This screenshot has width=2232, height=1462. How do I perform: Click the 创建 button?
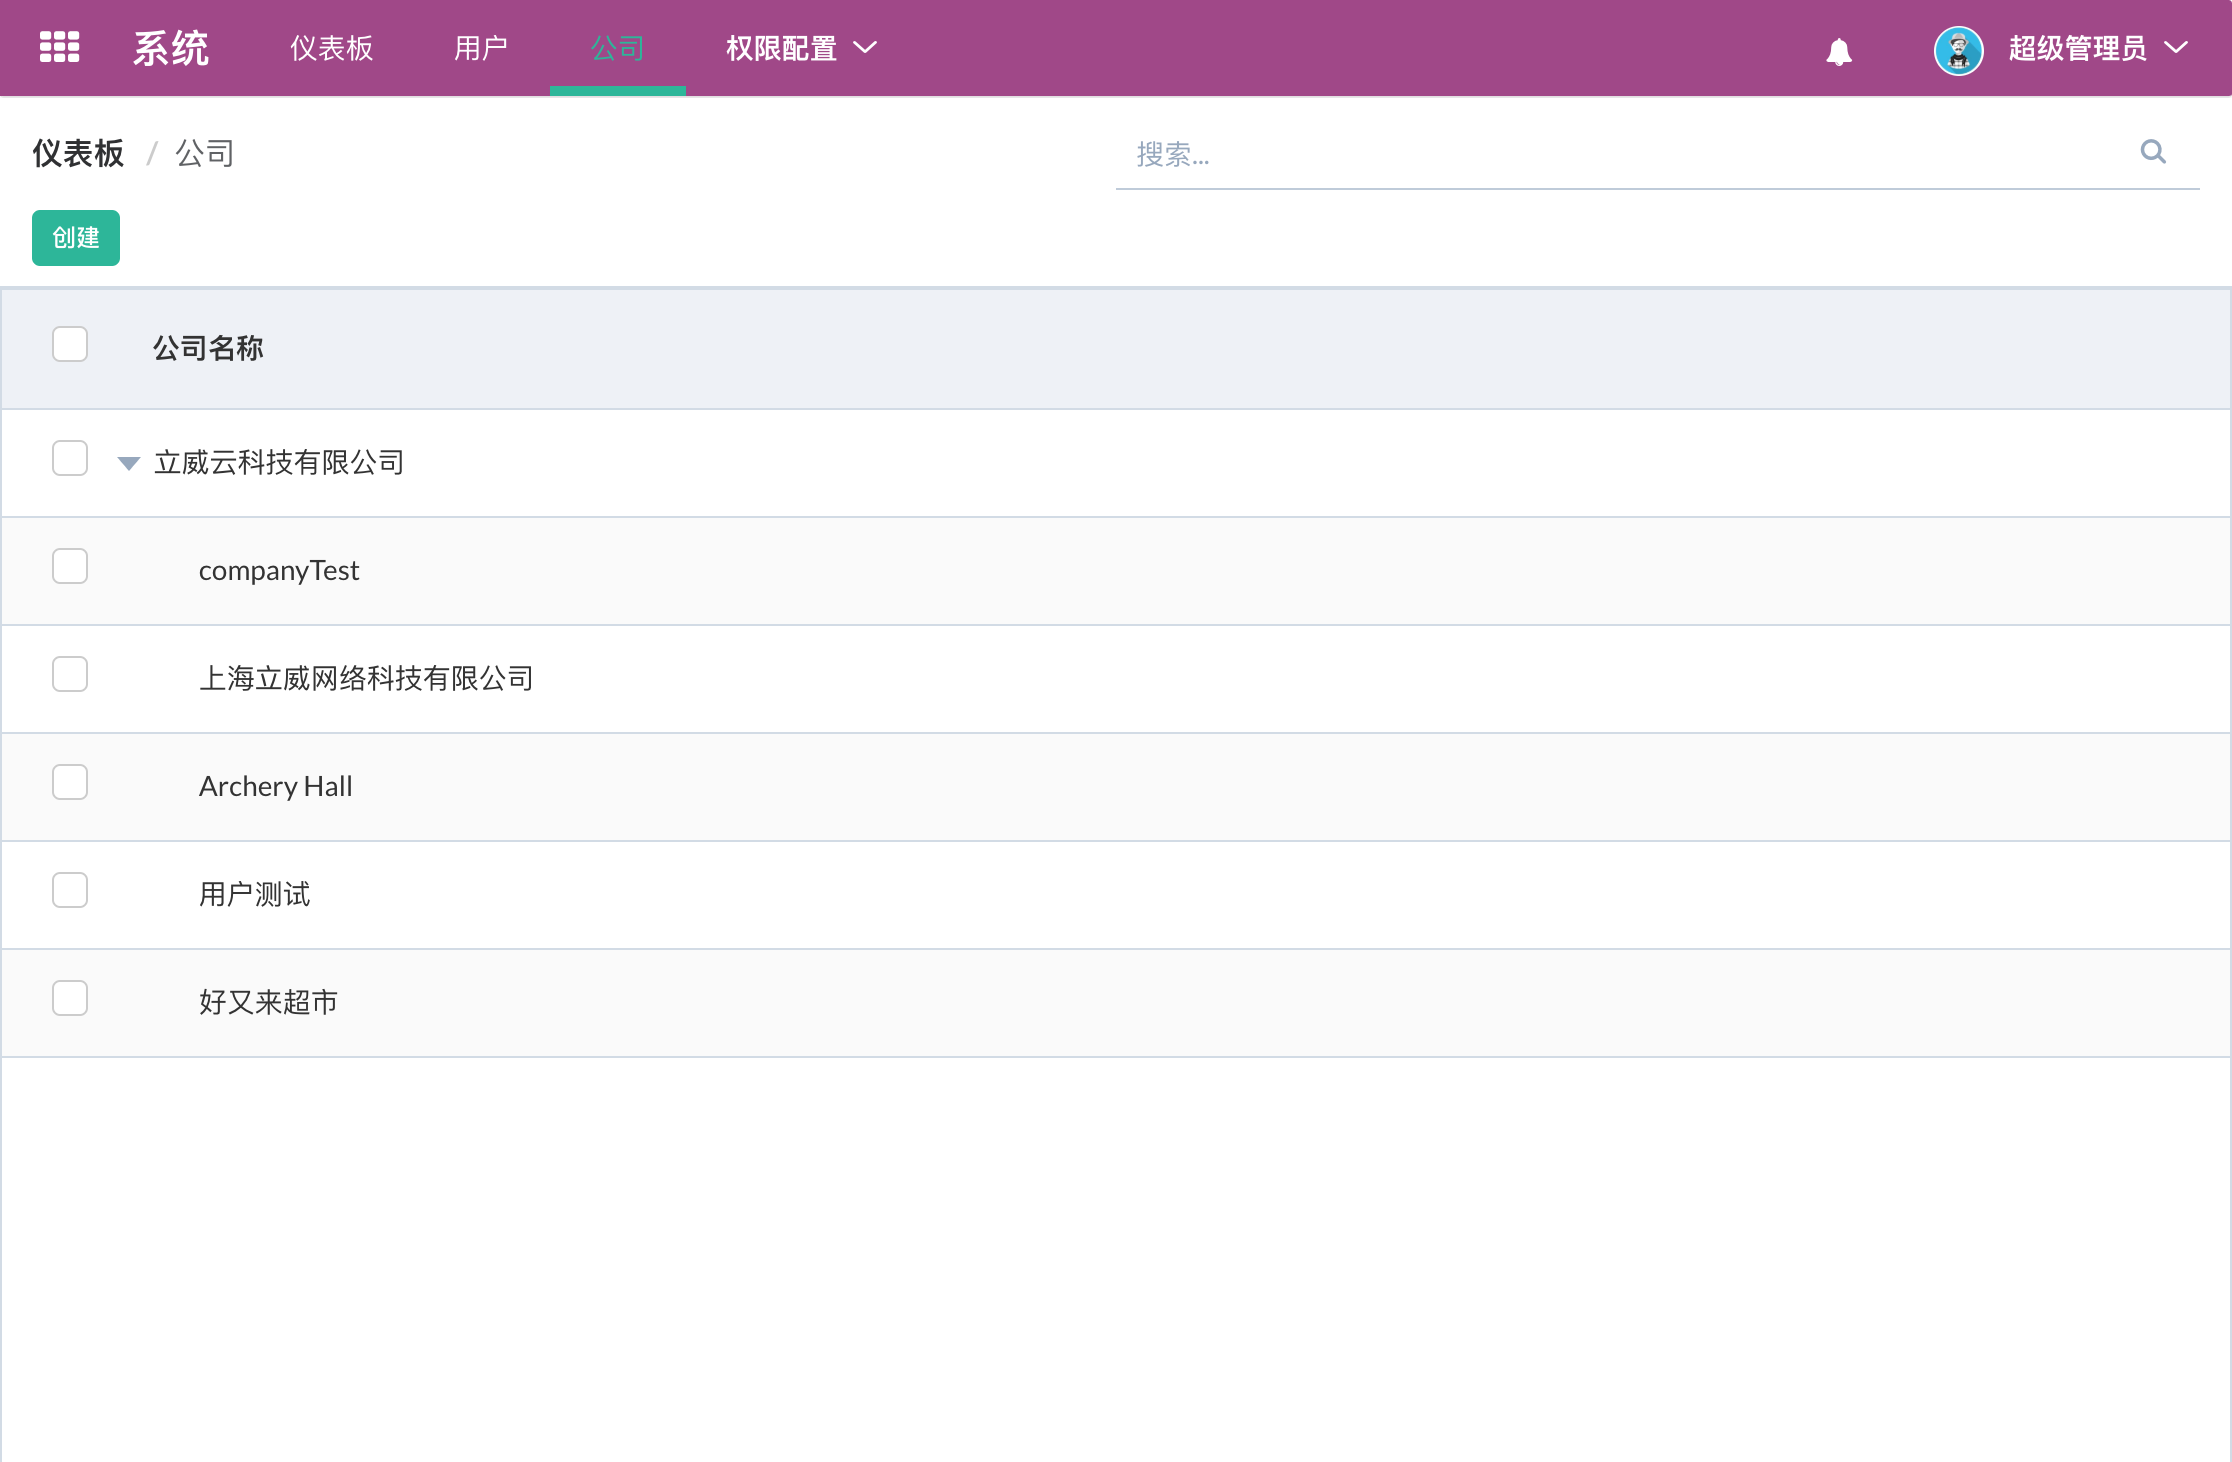76,238
